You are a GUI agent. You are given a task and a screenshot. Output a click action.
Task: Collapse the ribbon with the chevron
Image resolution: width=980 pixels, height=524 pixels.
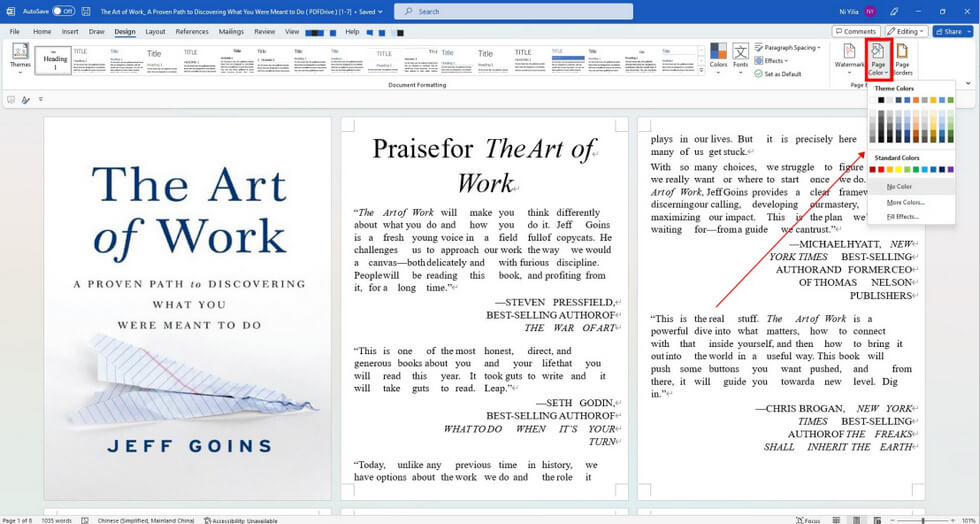click(x=968, y=83)
